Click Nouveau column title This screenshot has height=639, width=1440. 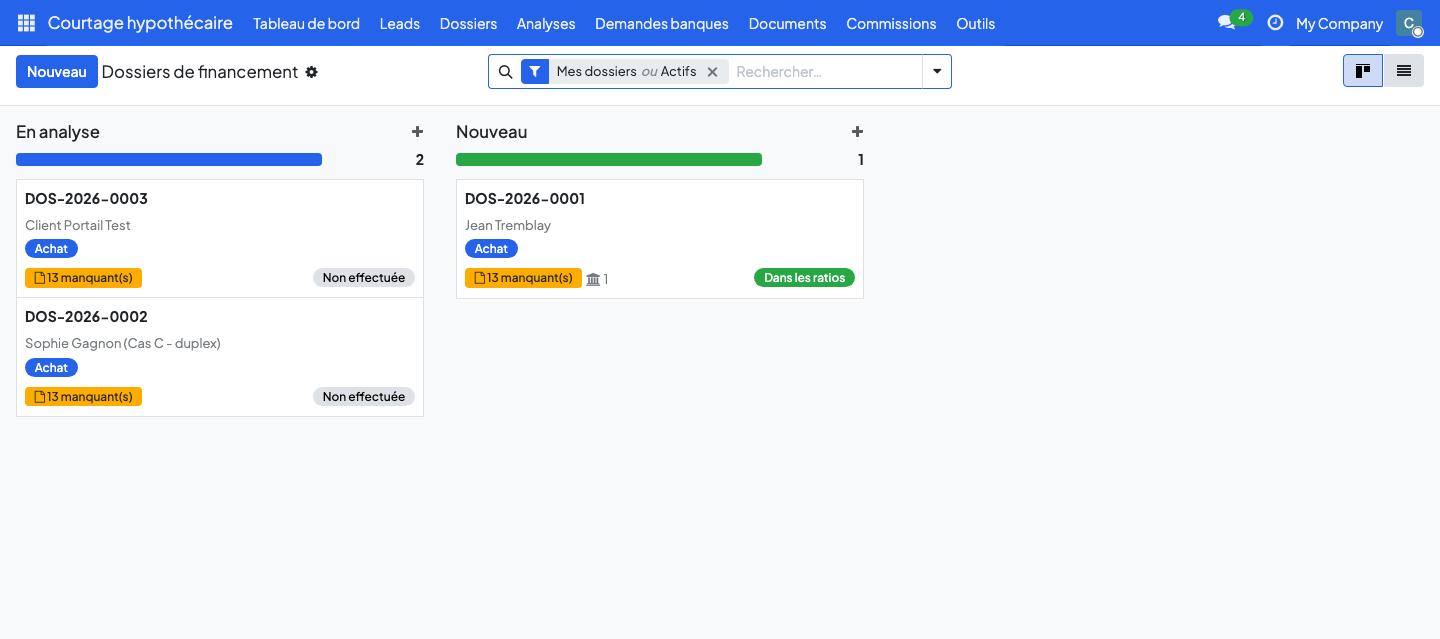click(x=492, y=132)
